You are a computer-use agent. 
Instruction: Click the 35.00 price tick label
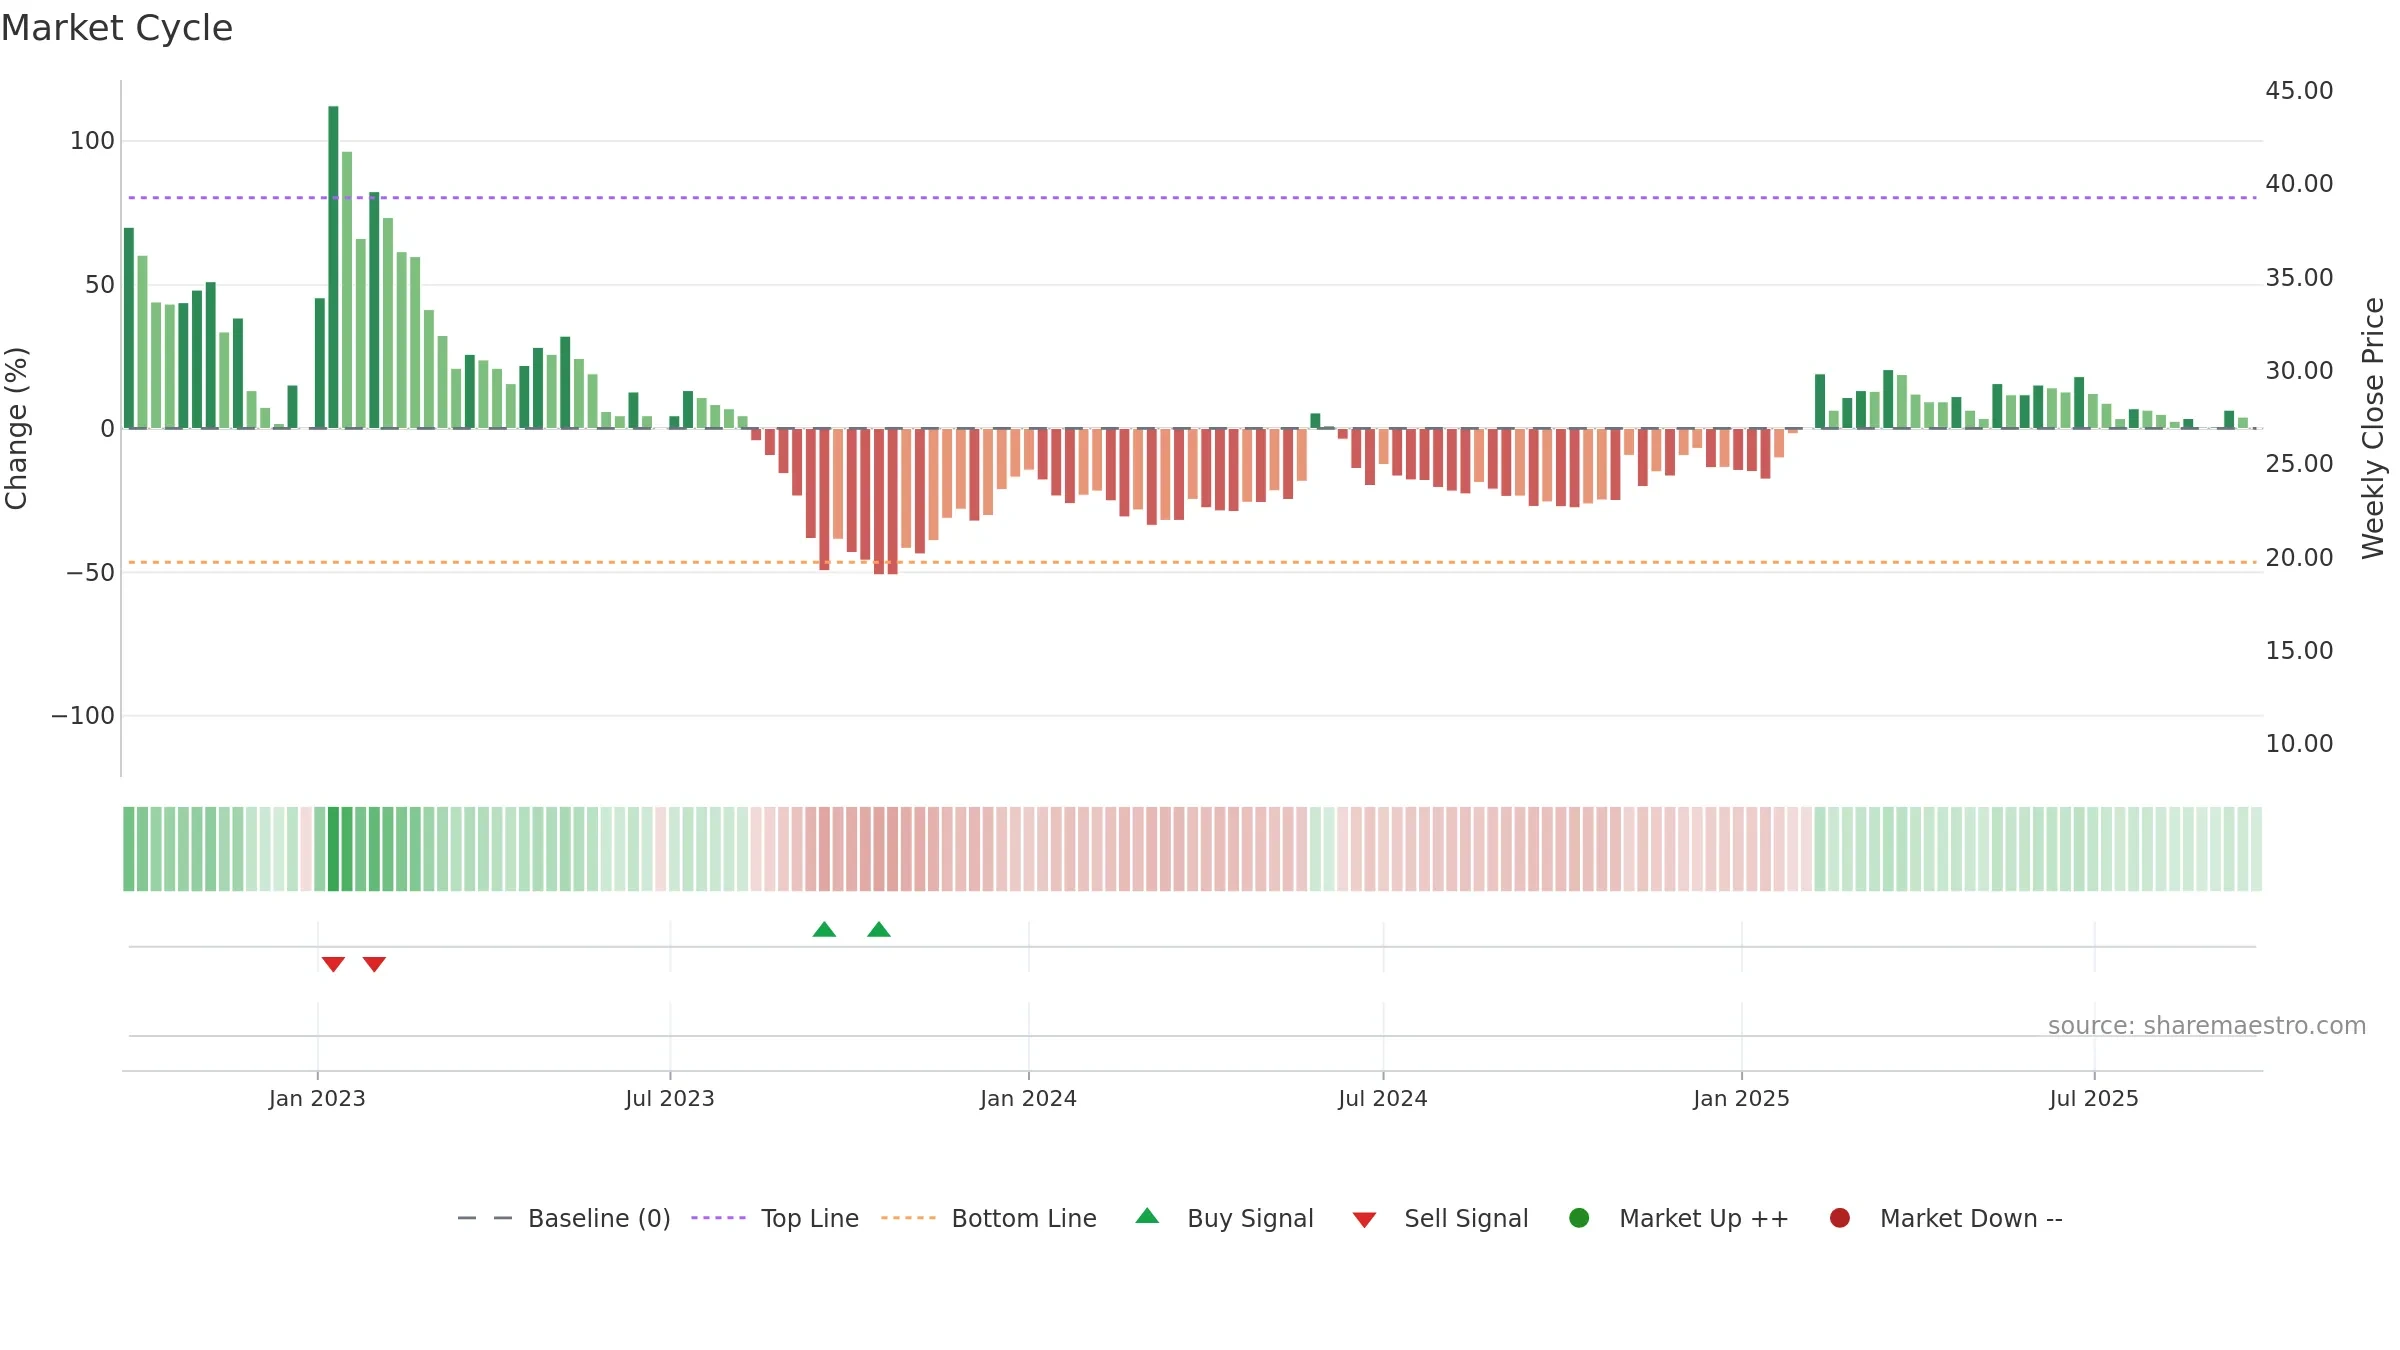pyautogui.click(x=2299, y=278)
